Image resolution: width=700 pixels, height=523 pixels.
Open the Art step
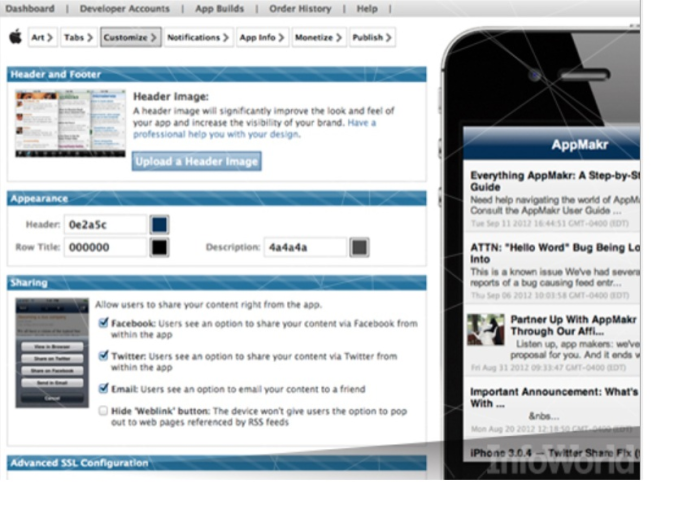(42, 37)
